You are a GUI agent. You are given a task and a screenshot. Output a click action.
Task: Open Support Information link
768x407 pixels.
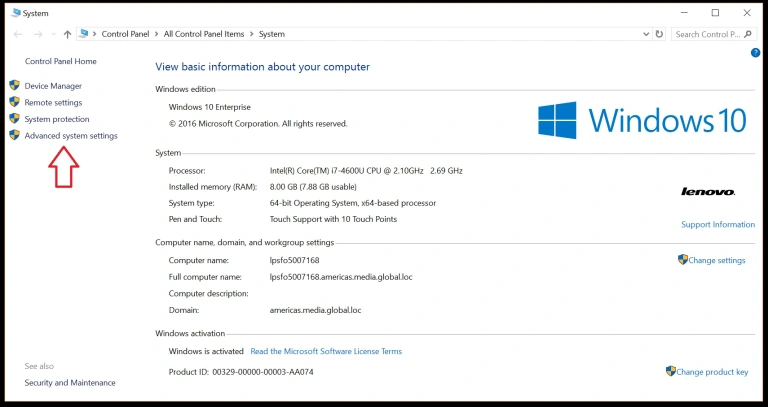click(x=717, y=224)
